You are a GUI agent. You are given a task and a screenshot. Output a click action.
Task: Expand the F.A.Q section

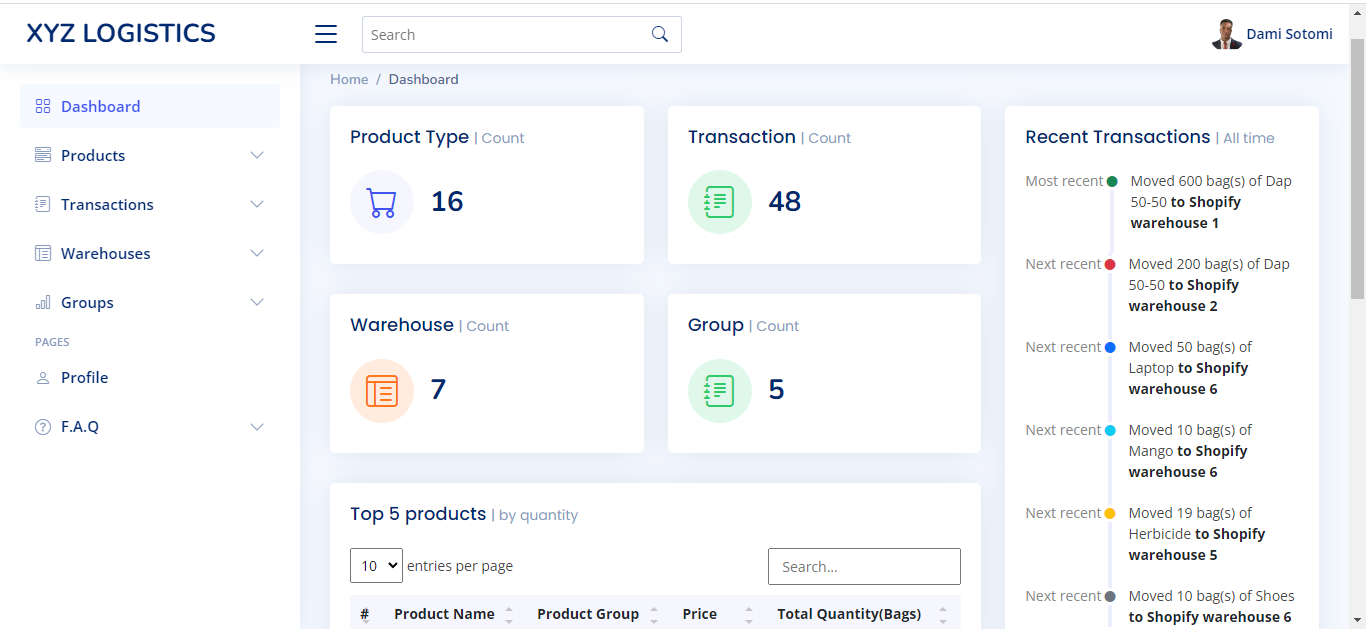point(257,426)
